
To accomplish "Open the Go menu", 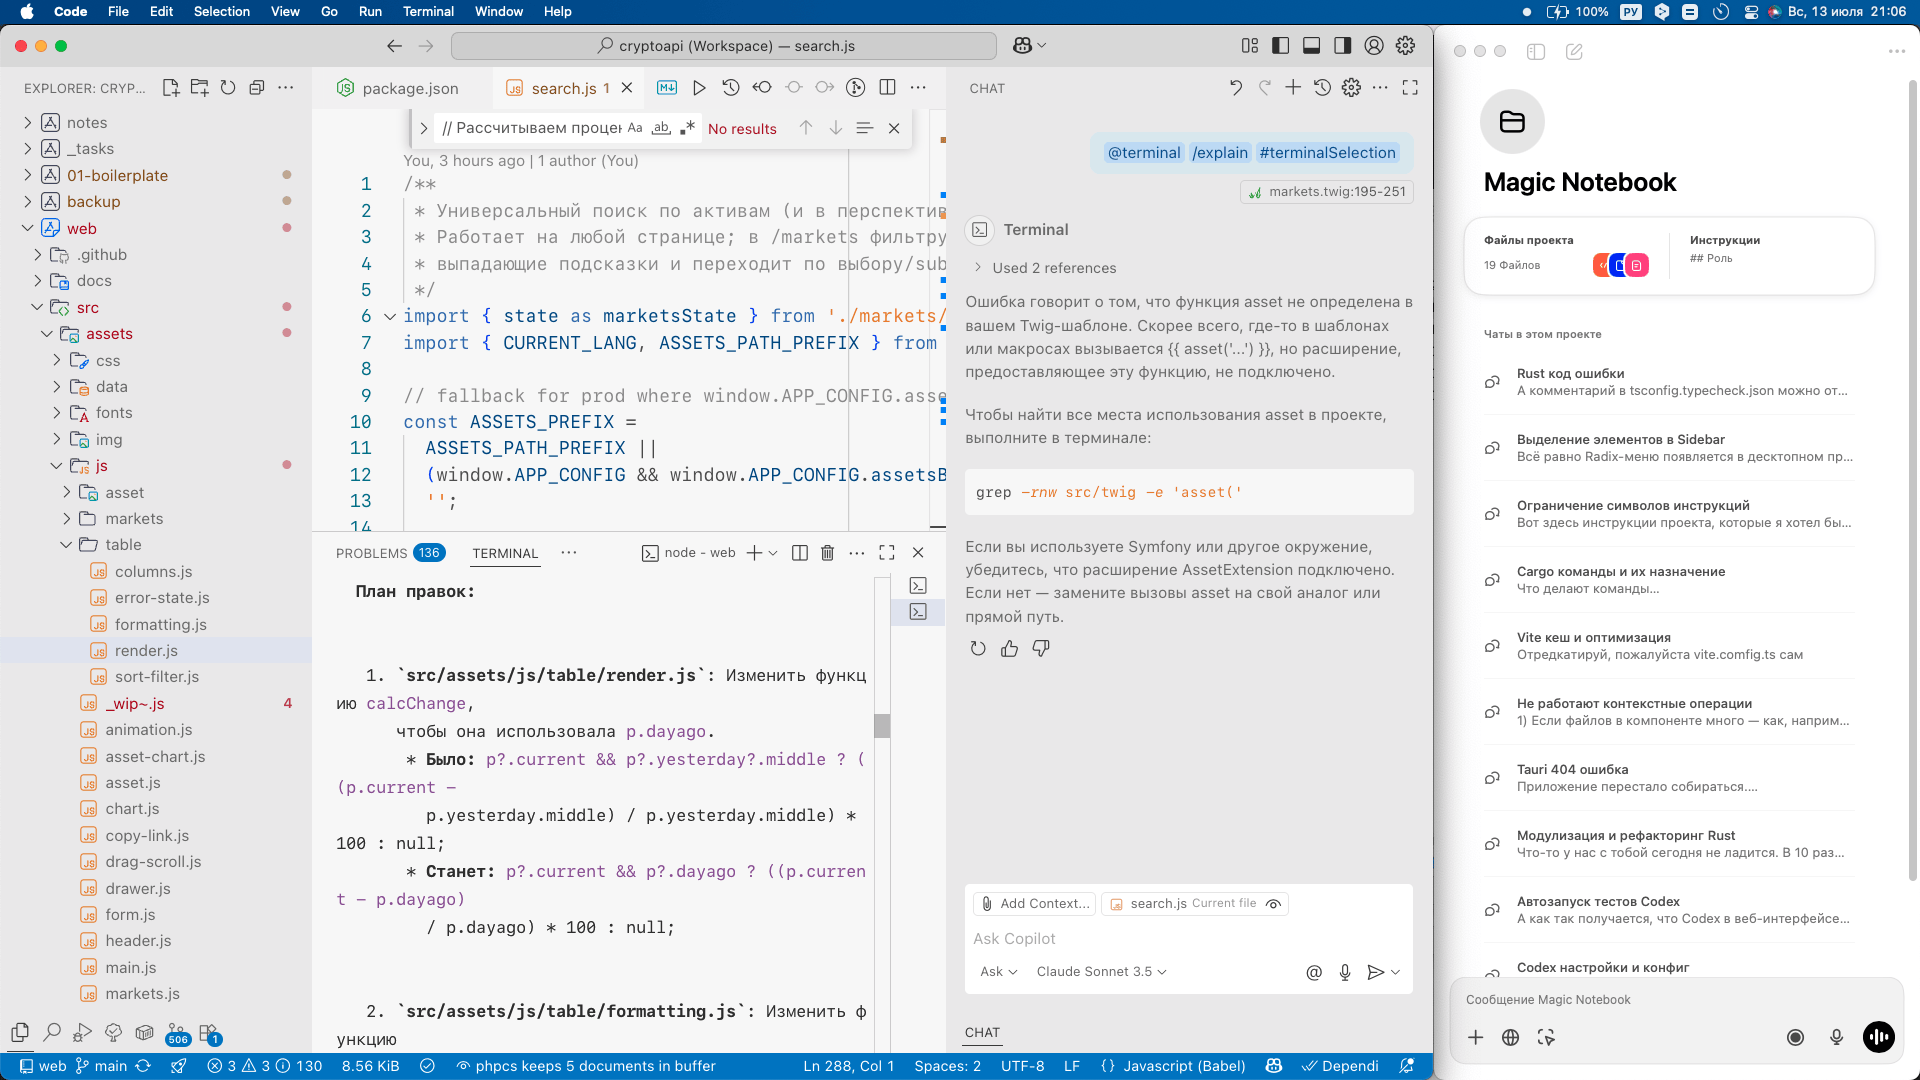I will (x=329, y=11).
